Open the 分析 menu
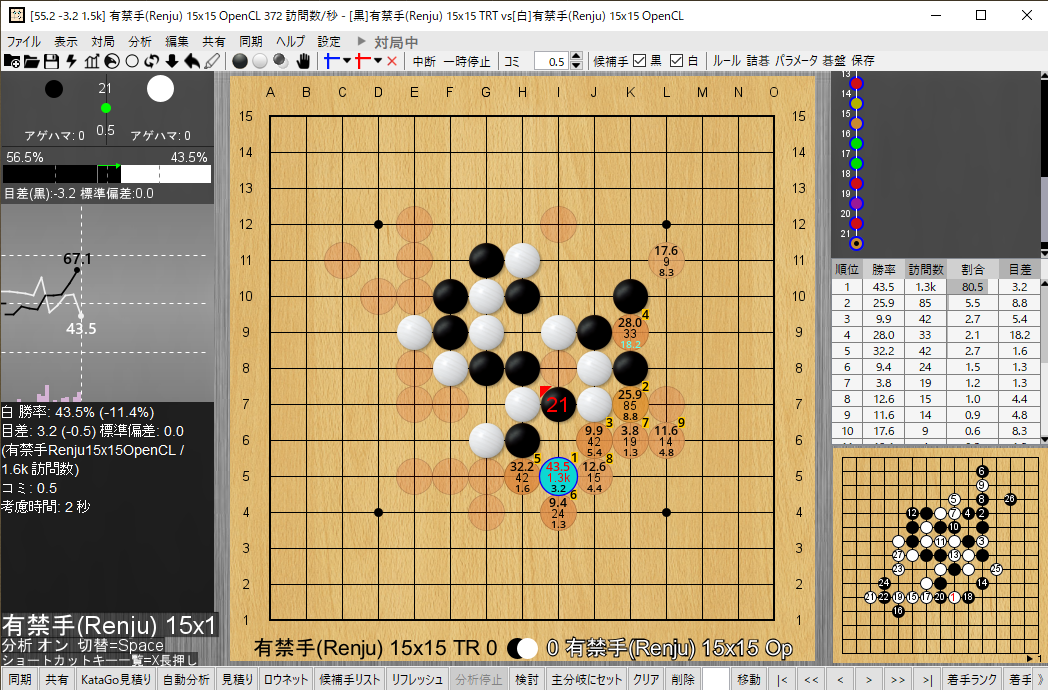 click(140, 42)
